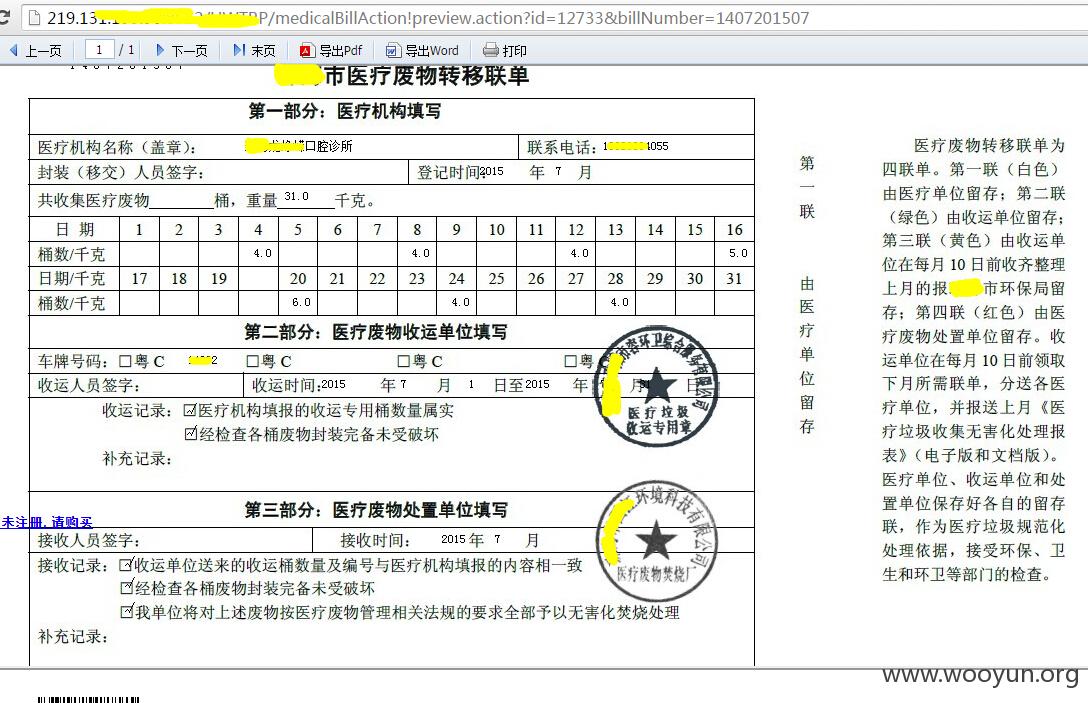Click the 6.0 value under date 20
1088x703 pixels.
coord(301,303)
